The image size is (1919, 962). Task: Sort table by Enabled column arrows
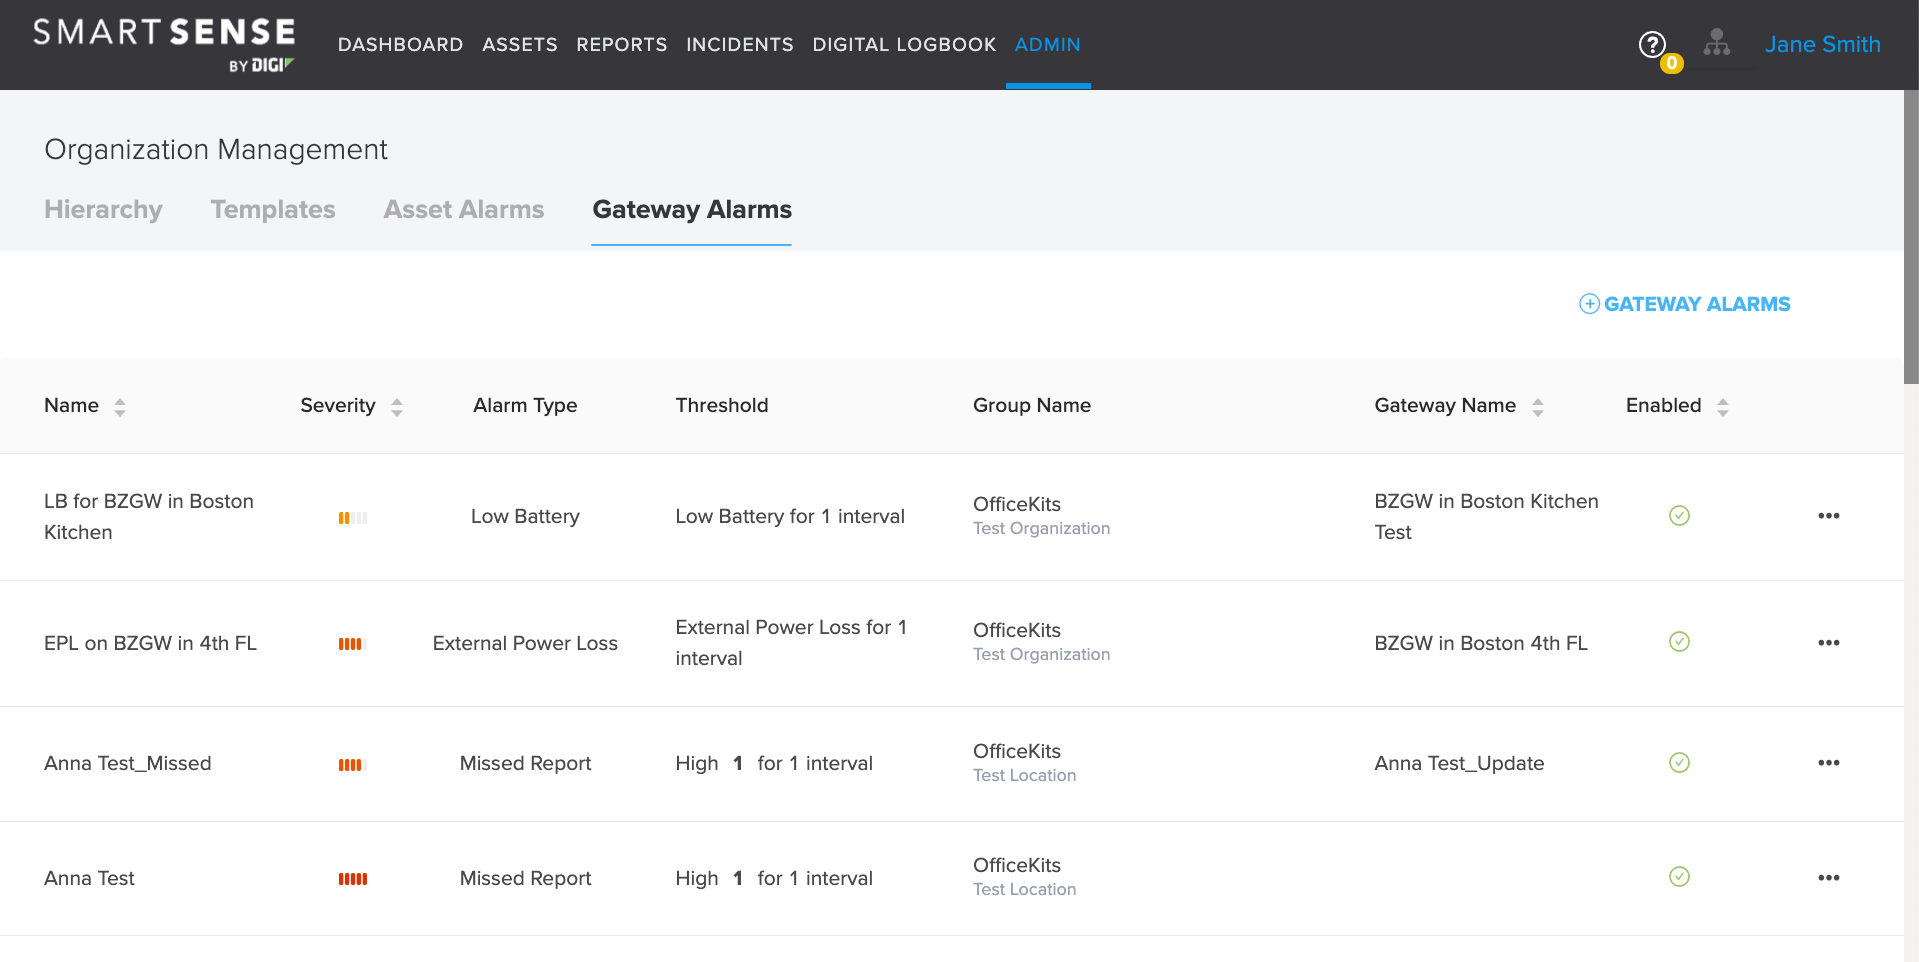pos(1723,407)
